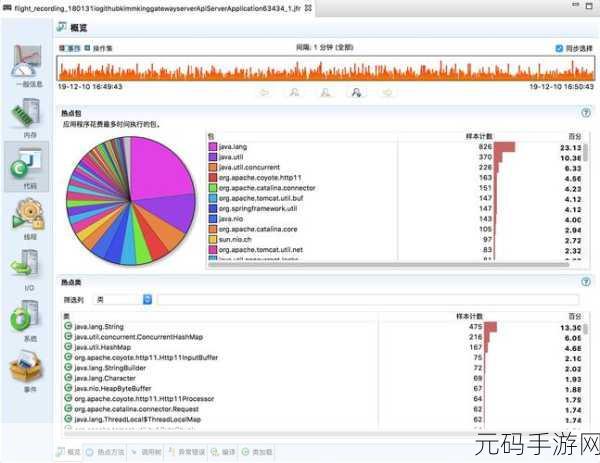Open the 事件 (Events) box icon in the sidebar
This screenshot has width=600, height=463.
pos(27,367)
